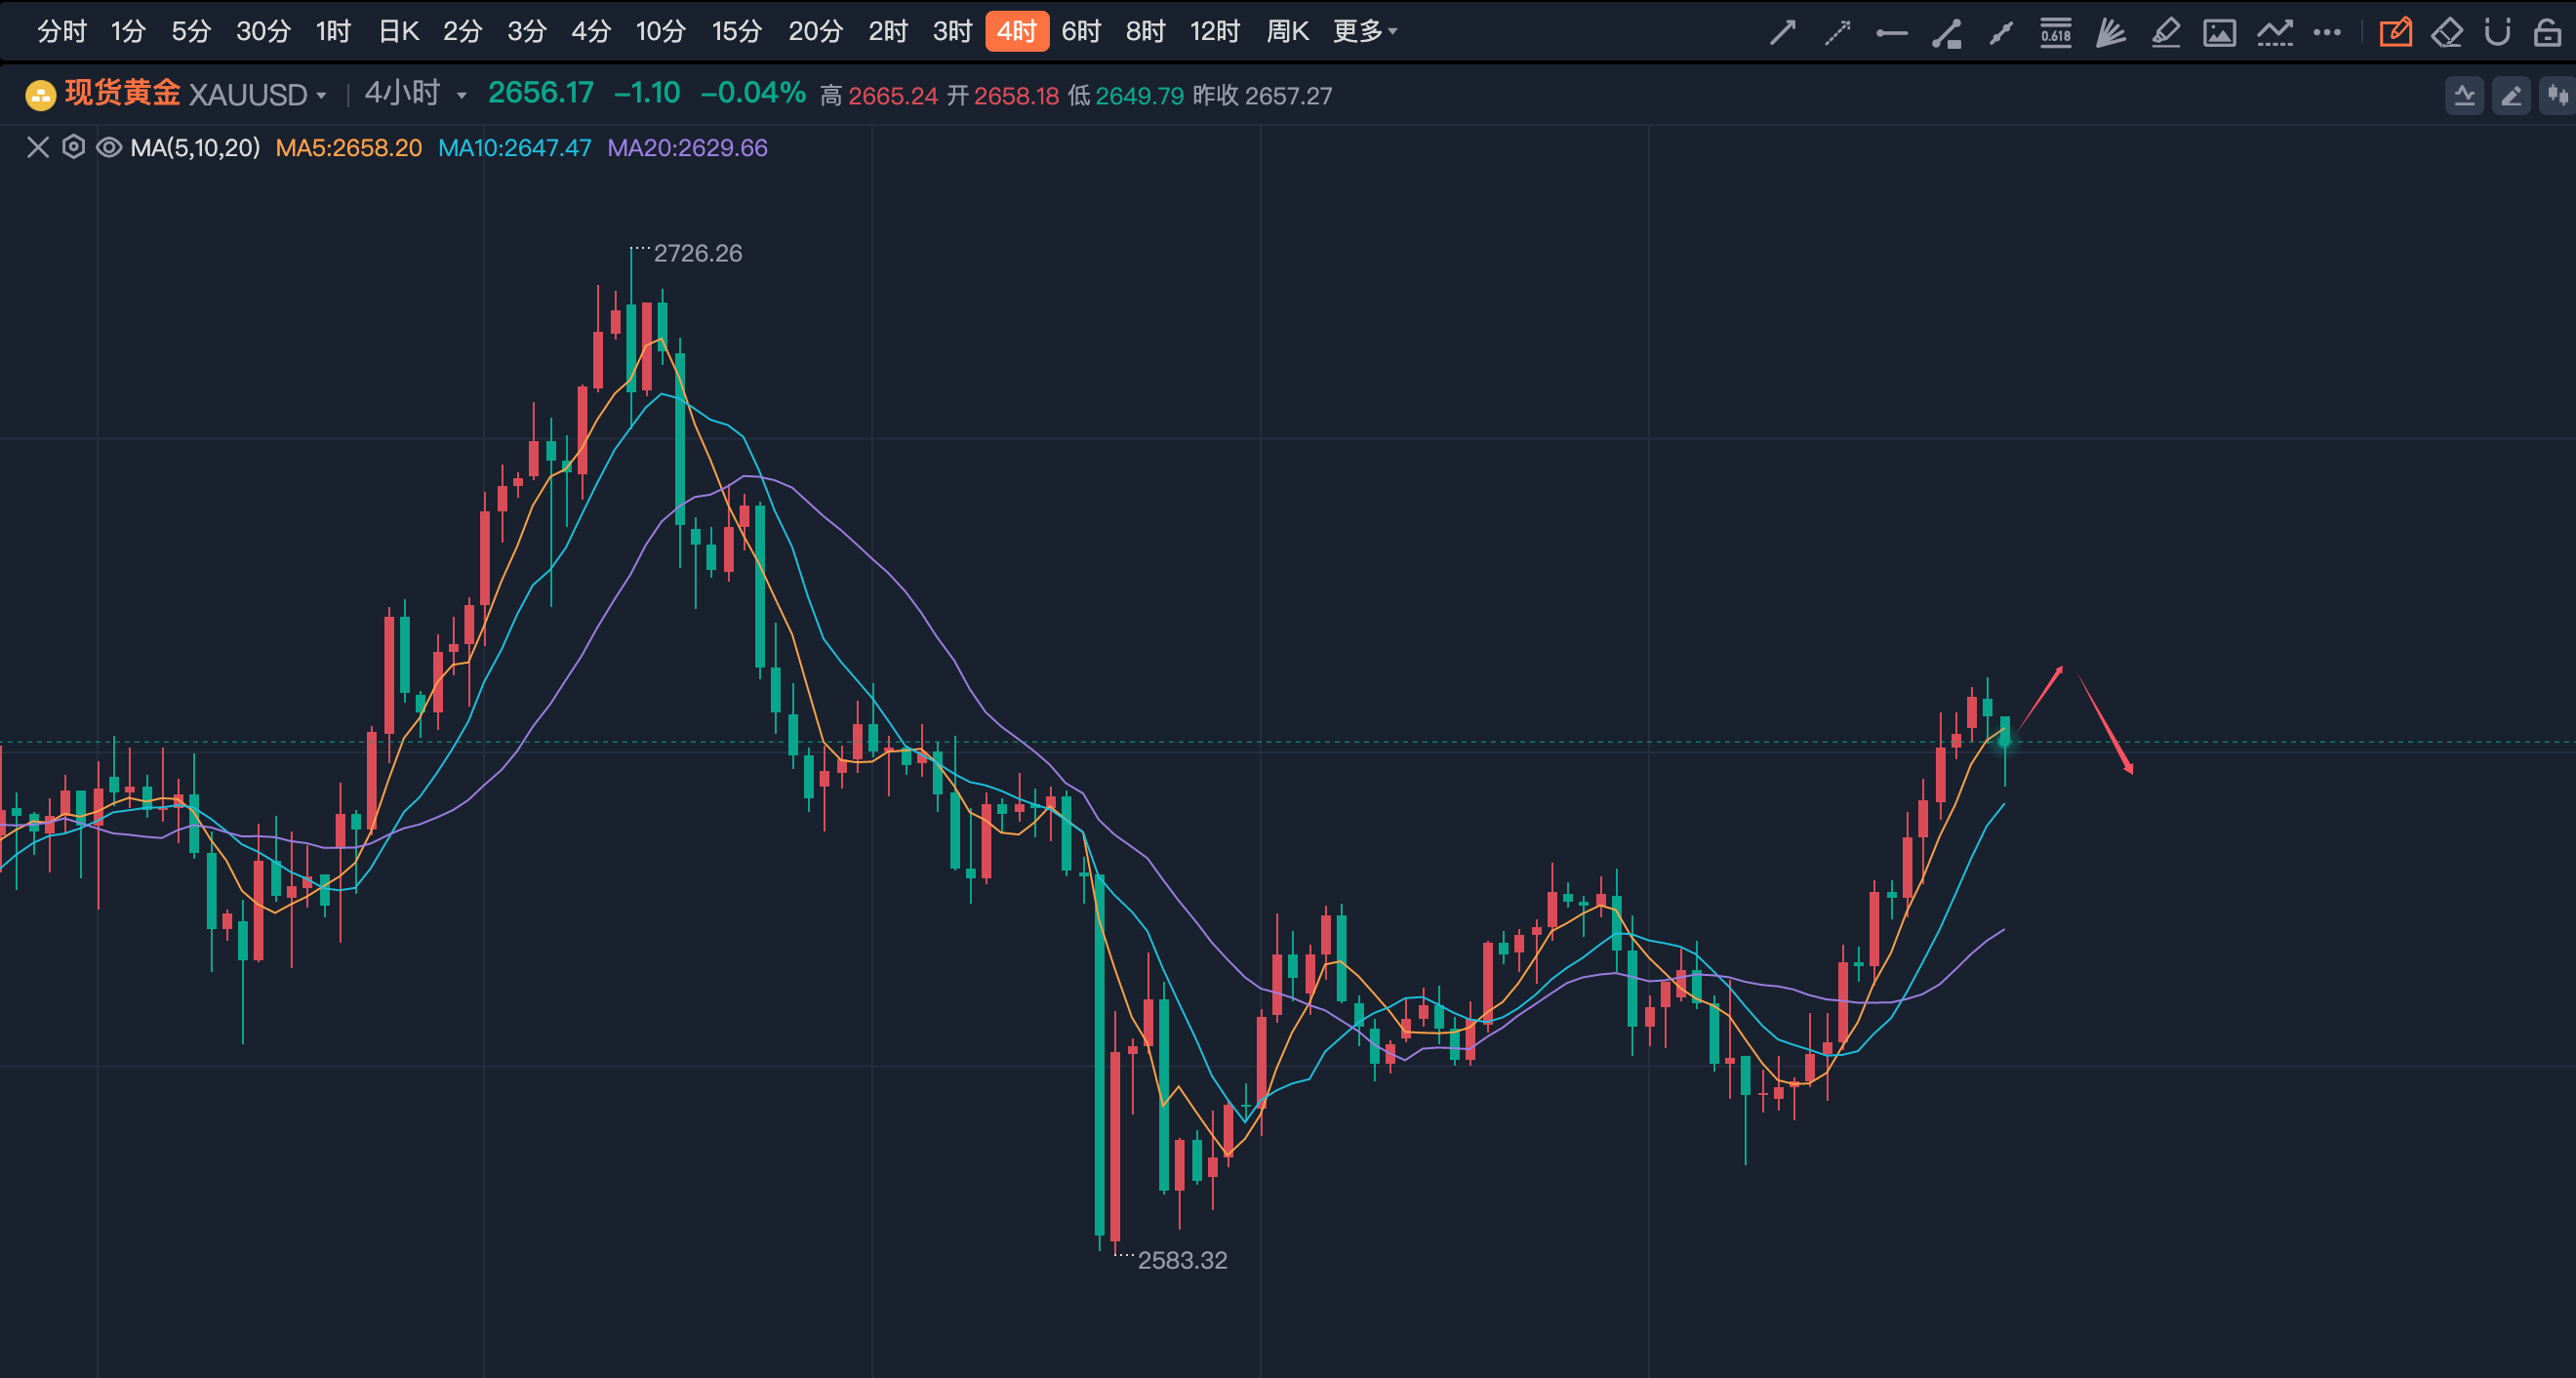Screen dimensions: 2576x1378
Task: Click the 现货黄金 instrument name
Action: pos(123,94)
